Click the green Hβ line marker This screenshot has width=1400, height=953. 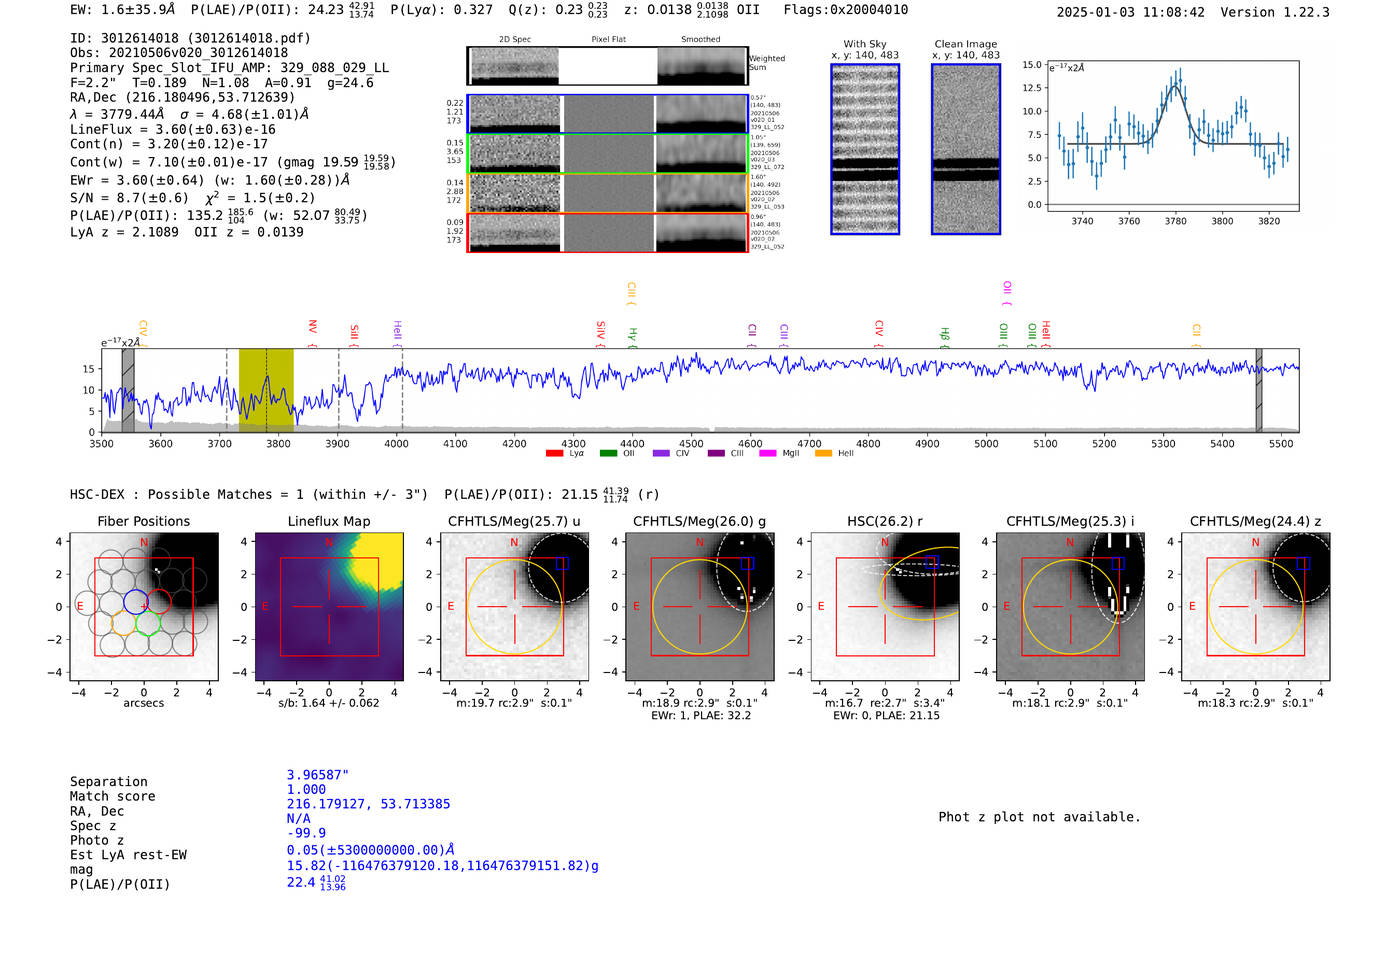[x=945, y=336]
